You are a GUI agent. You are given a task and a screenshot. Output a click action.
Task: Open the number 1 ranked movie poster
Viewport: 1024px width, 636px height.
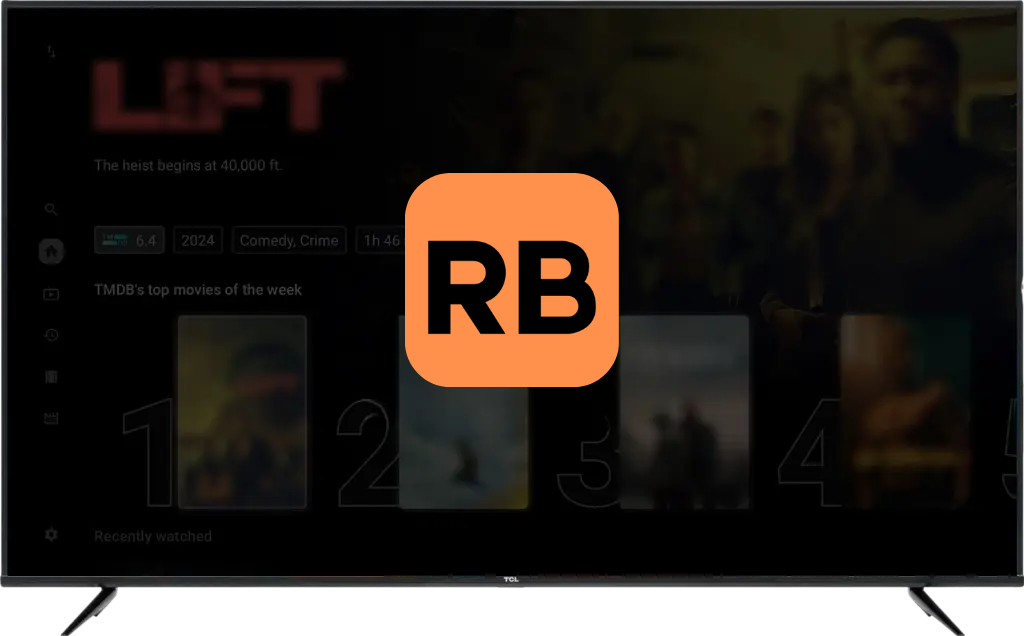click(x=242, y=412)
